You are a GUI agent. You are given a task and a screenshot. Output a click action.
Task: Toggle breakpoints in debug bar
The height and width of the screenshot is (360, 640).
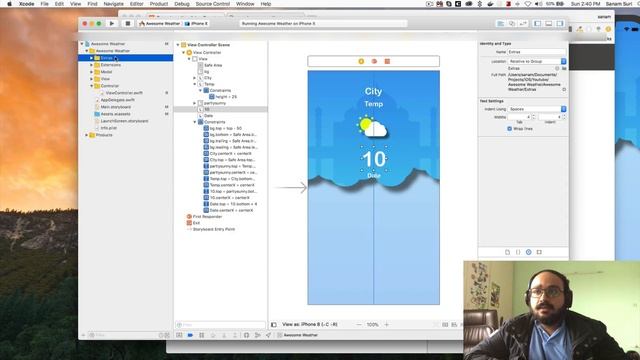click(x=190, y=335)
